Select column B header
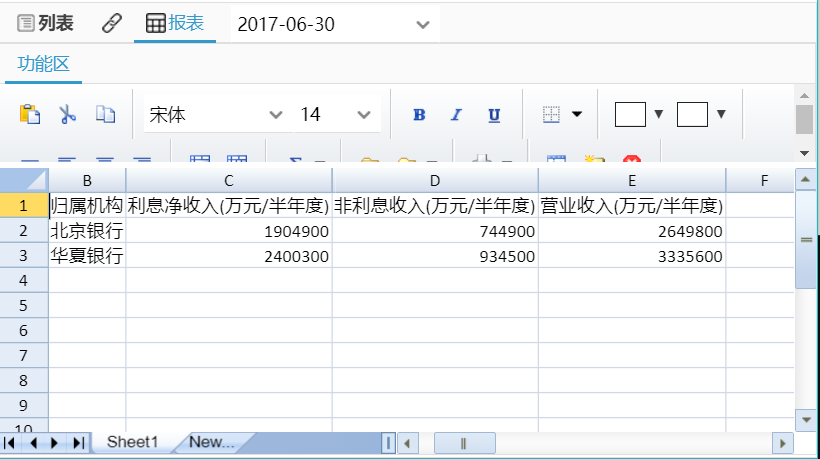820x459 pixels. 87,181
